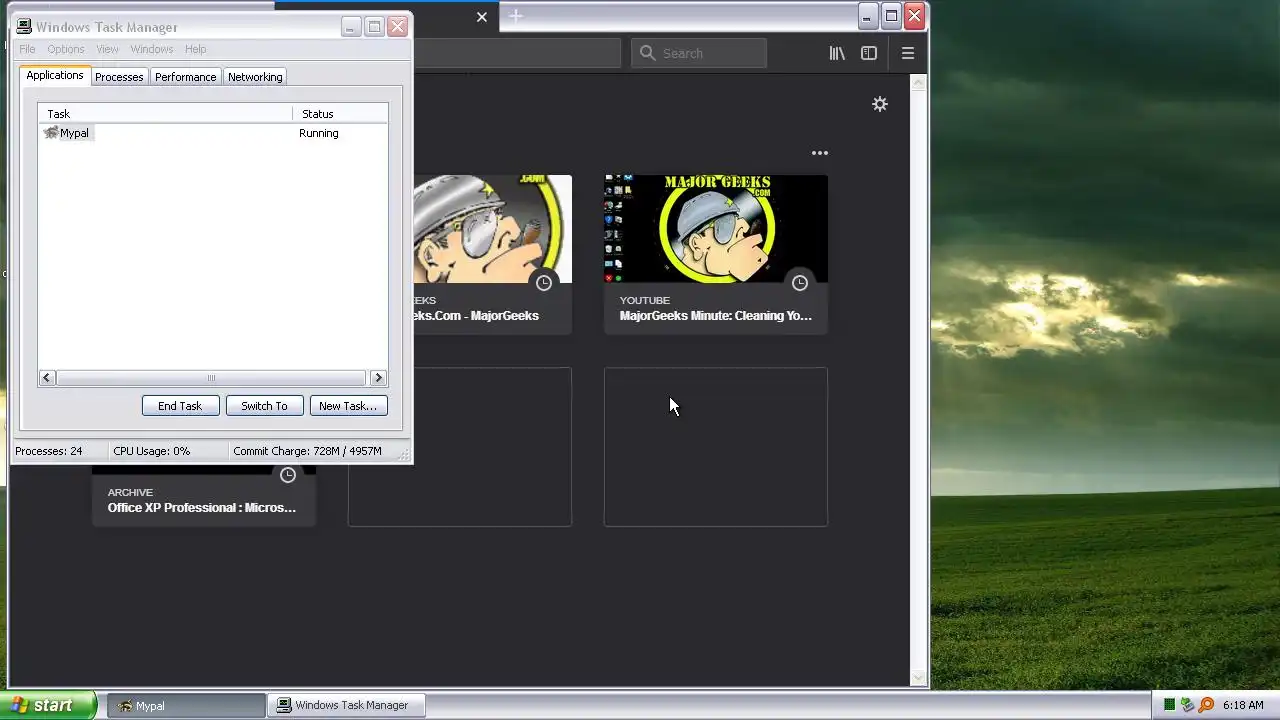The width and height of the screenshot is (1280, 720).
Task: Open the Library bookmarks and history icon
Action: (x=837, y=53)
